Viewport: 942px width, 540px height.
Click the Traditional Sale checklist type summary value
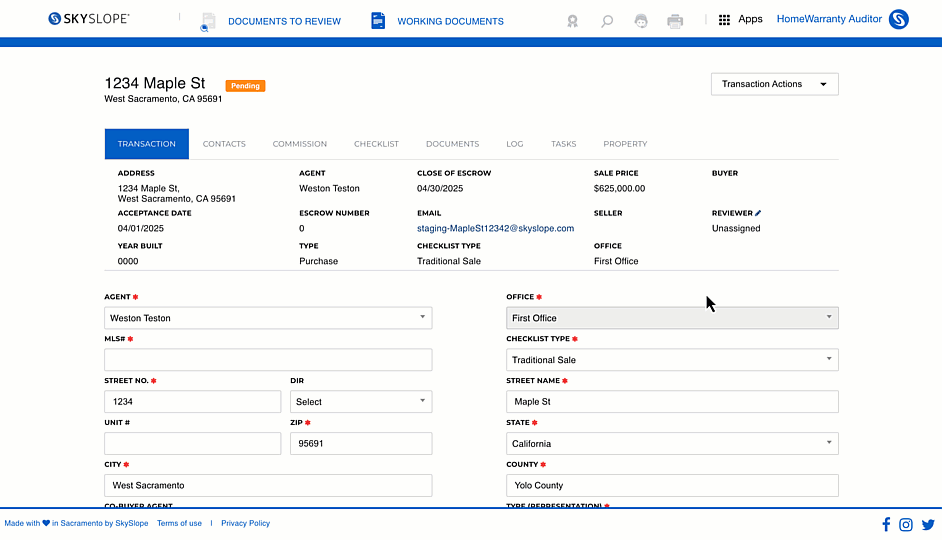(x=449, y=261)
